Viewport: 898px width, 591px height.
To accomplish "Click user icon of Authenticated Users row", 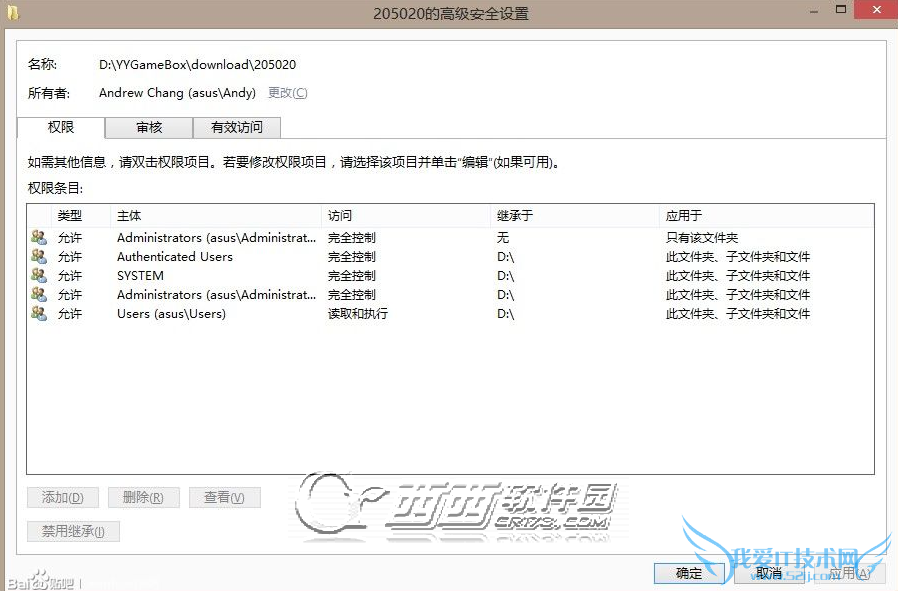I will pyautogui.click(x=39, y=256).
